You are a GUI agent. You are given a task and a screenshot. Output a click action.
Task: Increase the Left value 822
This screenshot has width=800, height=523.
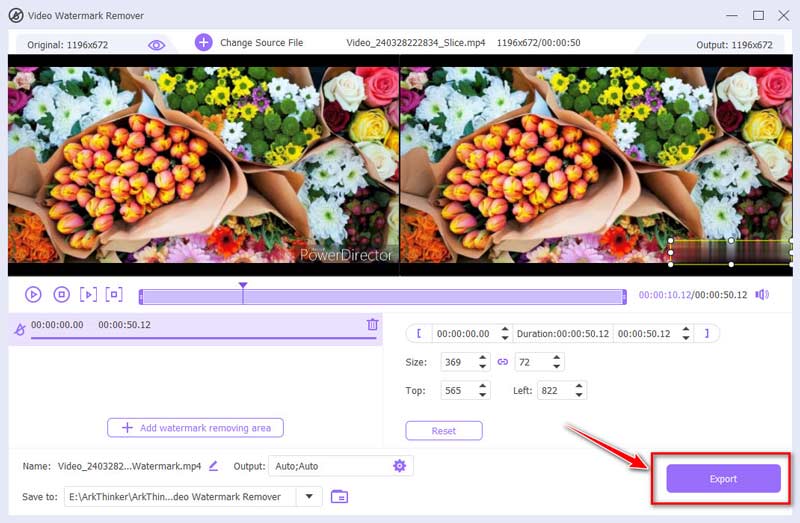579,386
